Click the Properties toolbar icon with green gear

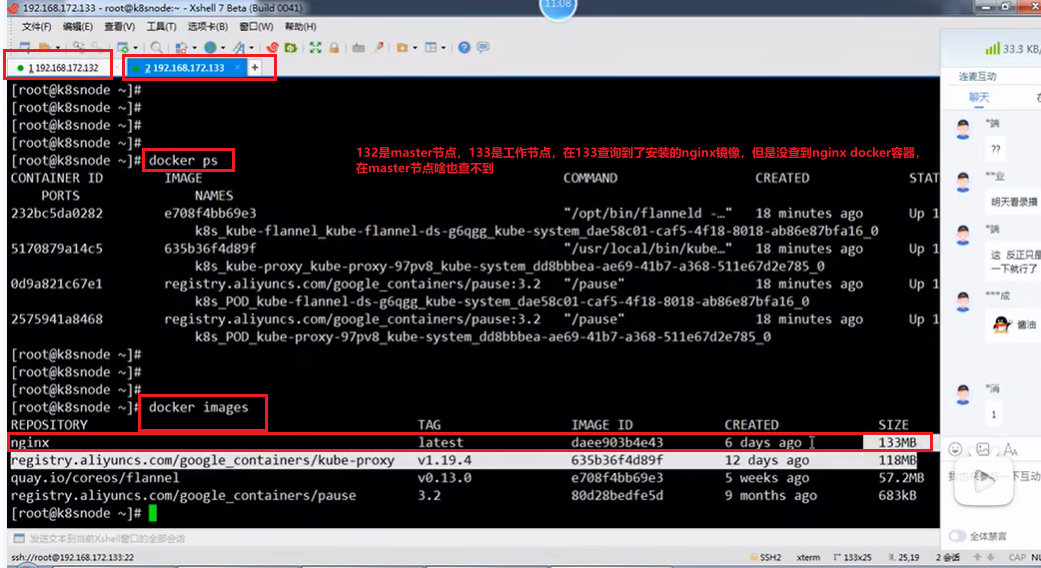(x=122, y=48)
